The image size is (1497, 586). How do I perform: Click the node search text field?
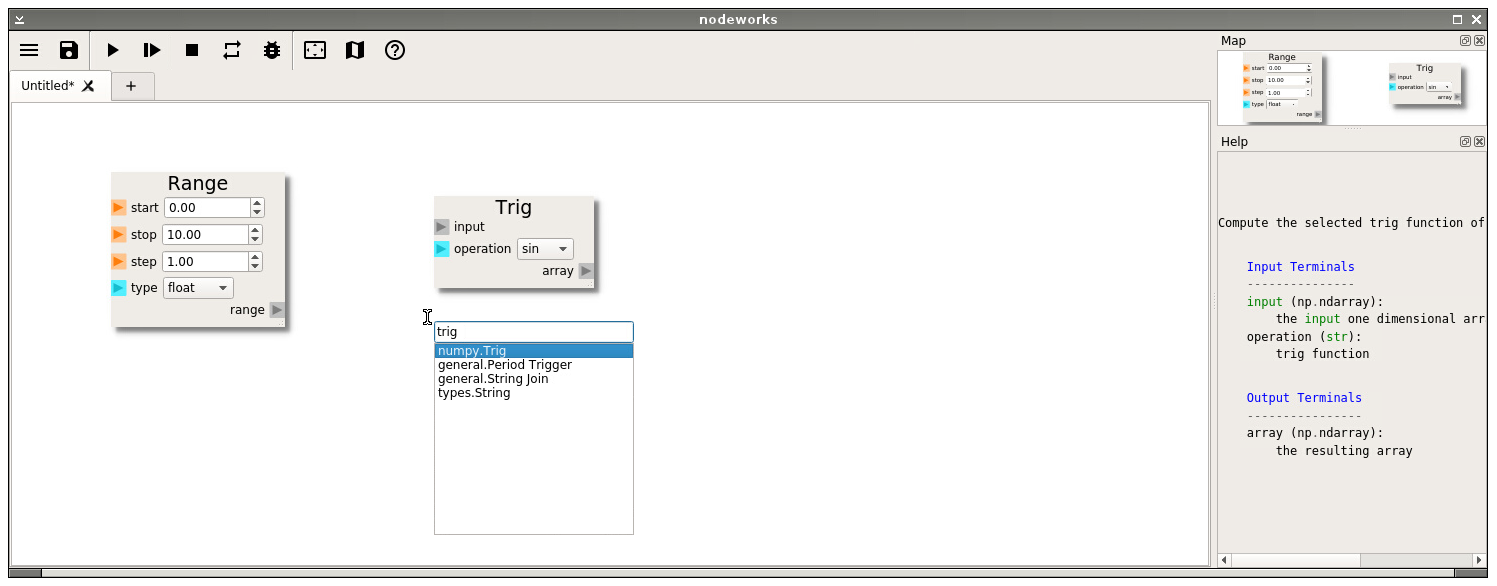(533, 332)
